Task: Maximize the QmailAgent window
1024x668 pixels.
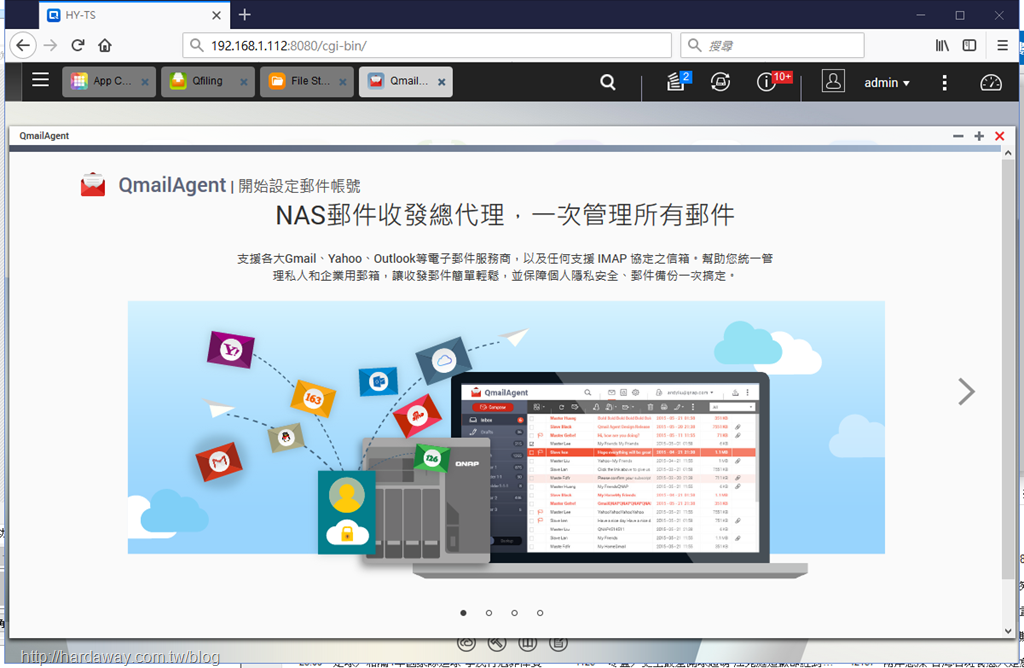Action: [x=979, y=136]
